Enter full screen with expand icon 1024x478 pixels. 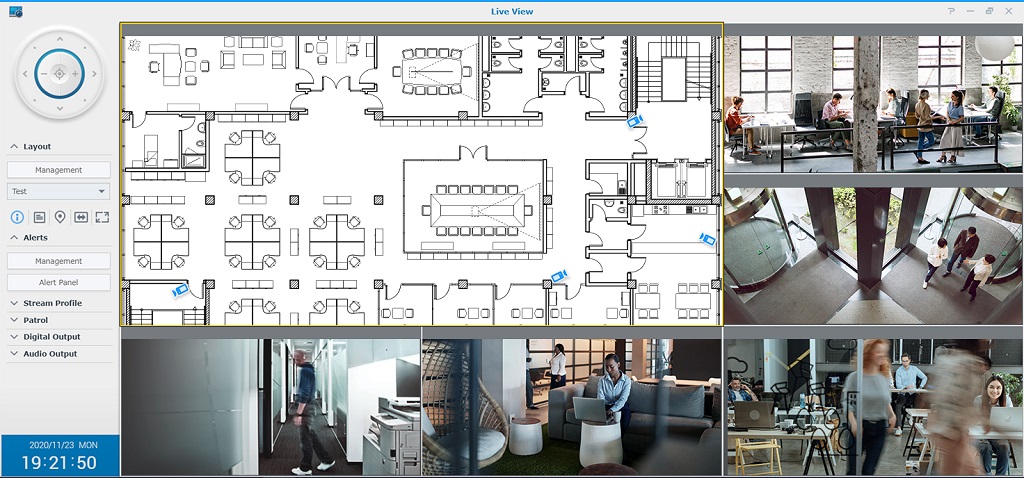pyautogui.click(x=102, y=217)
